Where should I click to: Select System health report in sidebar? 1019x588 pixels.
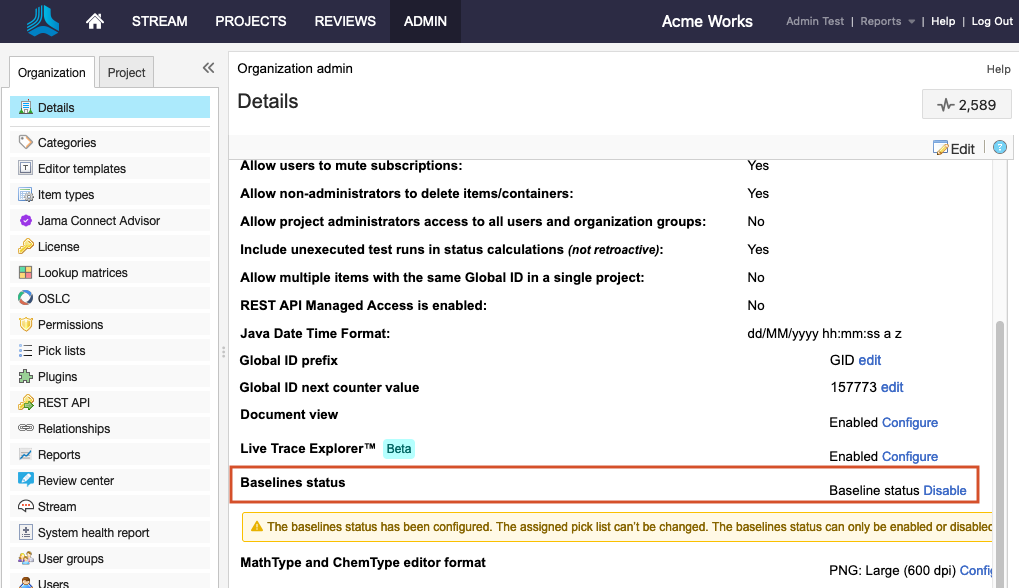pyautogui.click(x=110, y=532)
